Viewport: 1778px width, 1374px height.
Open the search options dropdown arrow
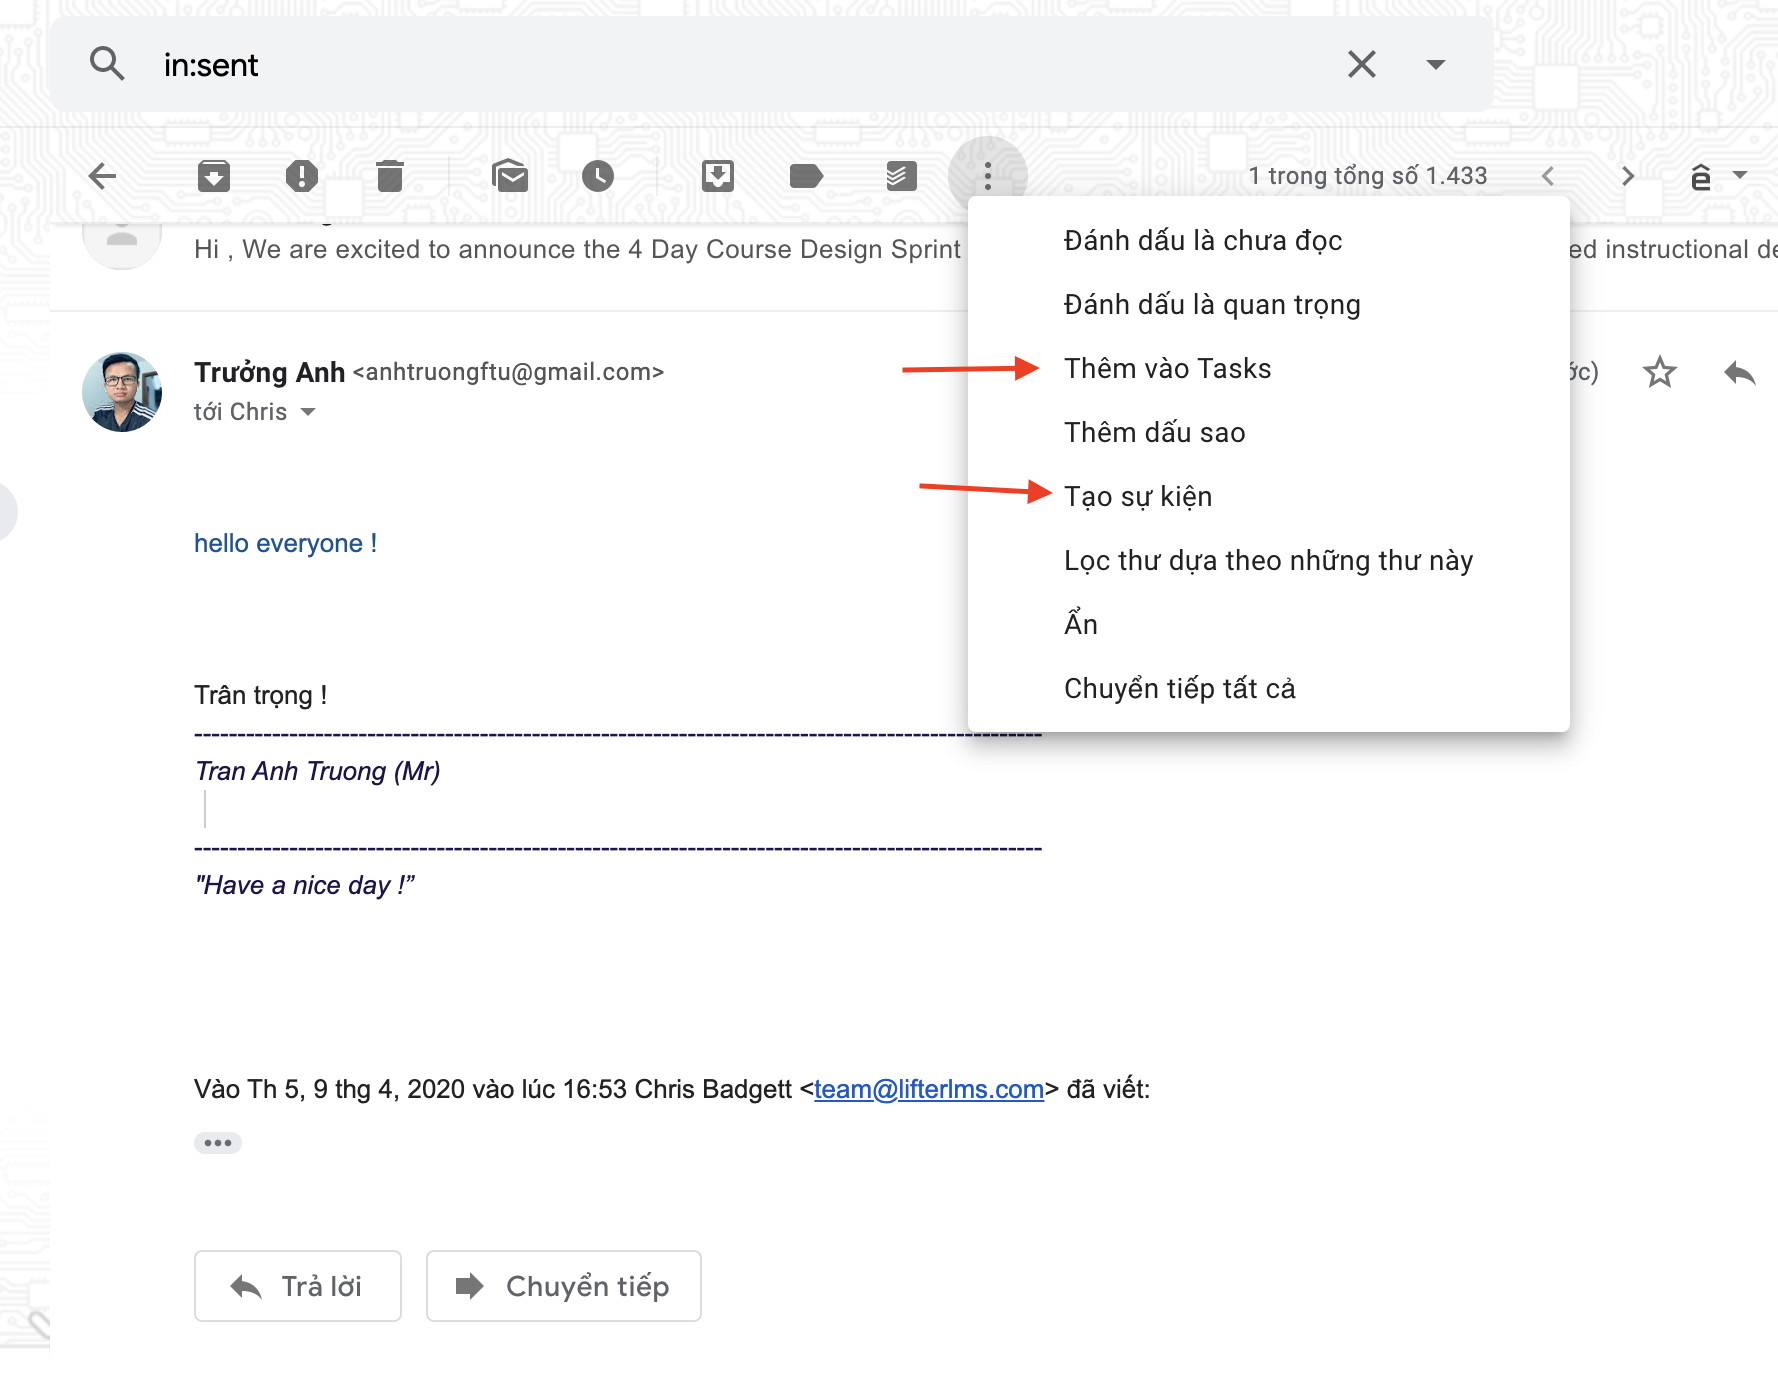pos(1435,65)
